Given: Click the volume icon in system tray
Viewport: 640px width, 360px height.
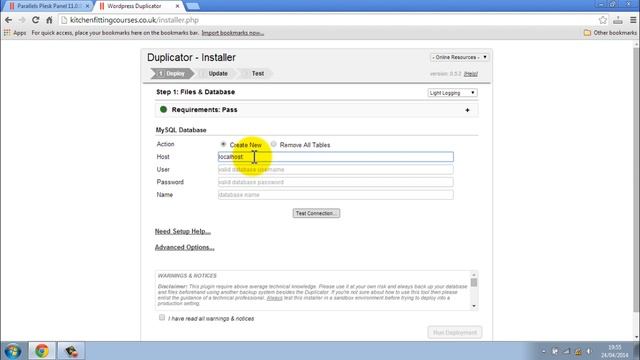Looking at the screenshot, I should (x=589, y=351).
